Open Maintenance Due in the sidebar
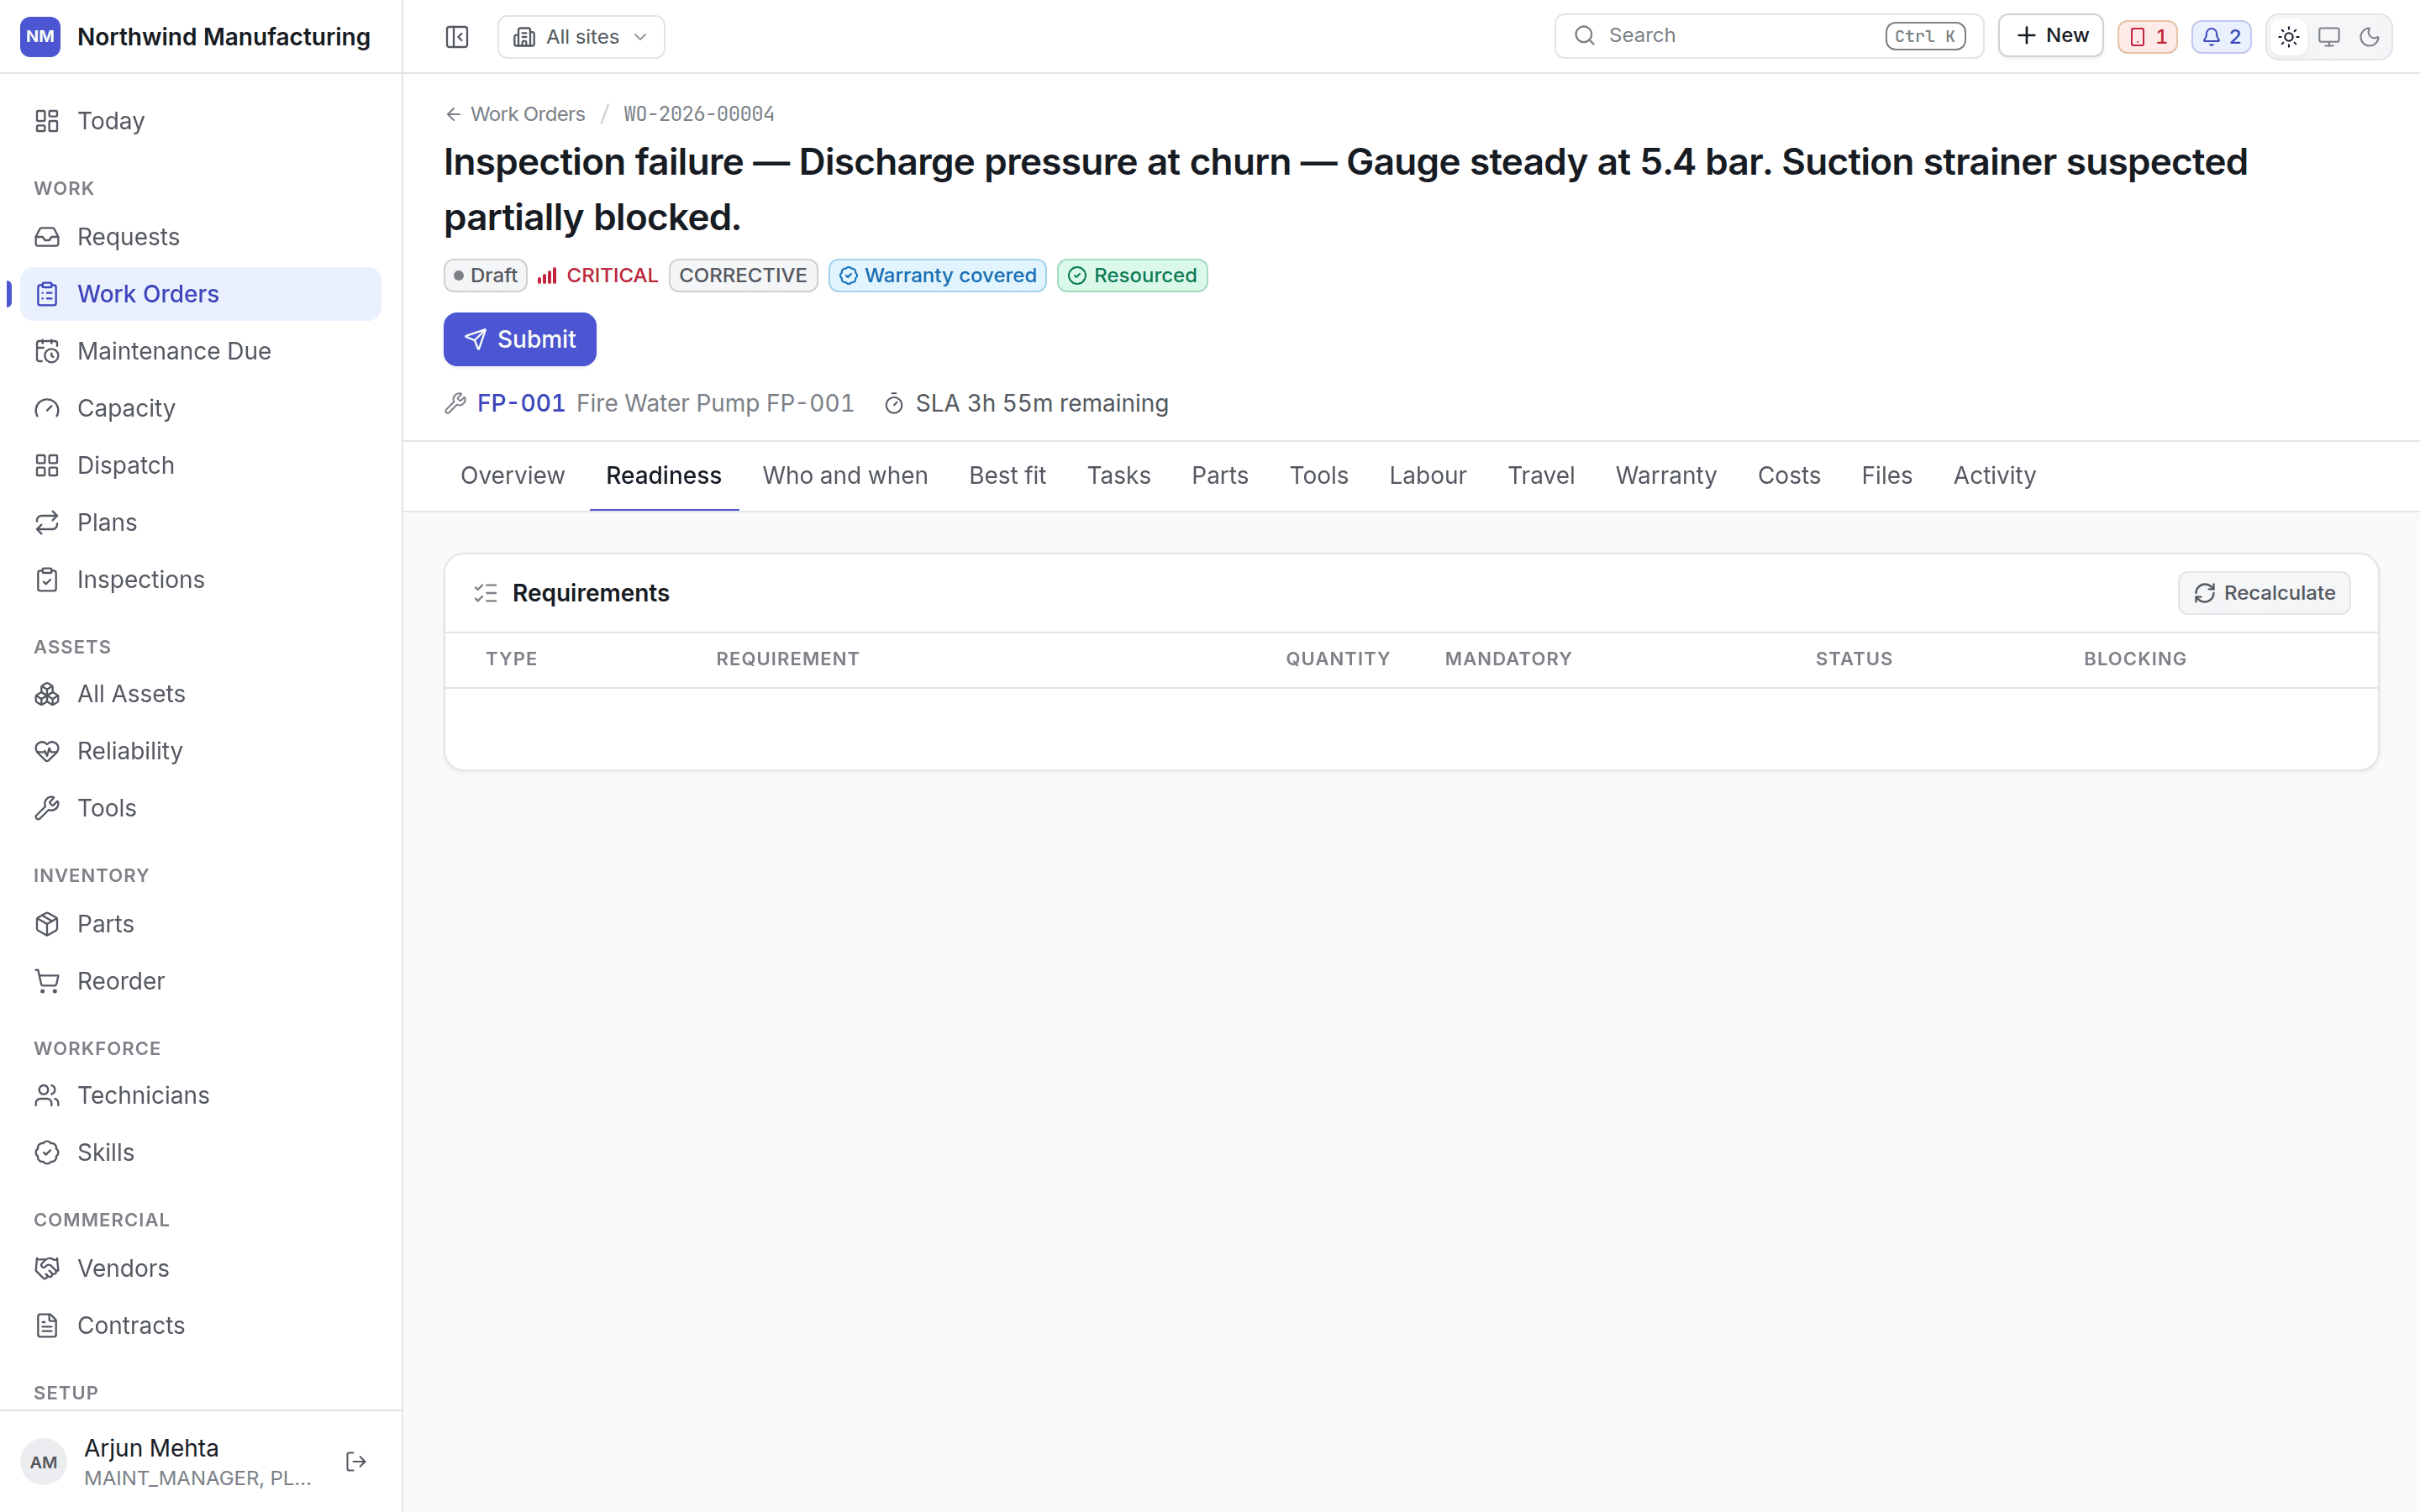2420x1512 pixels. tap(200, 351)
